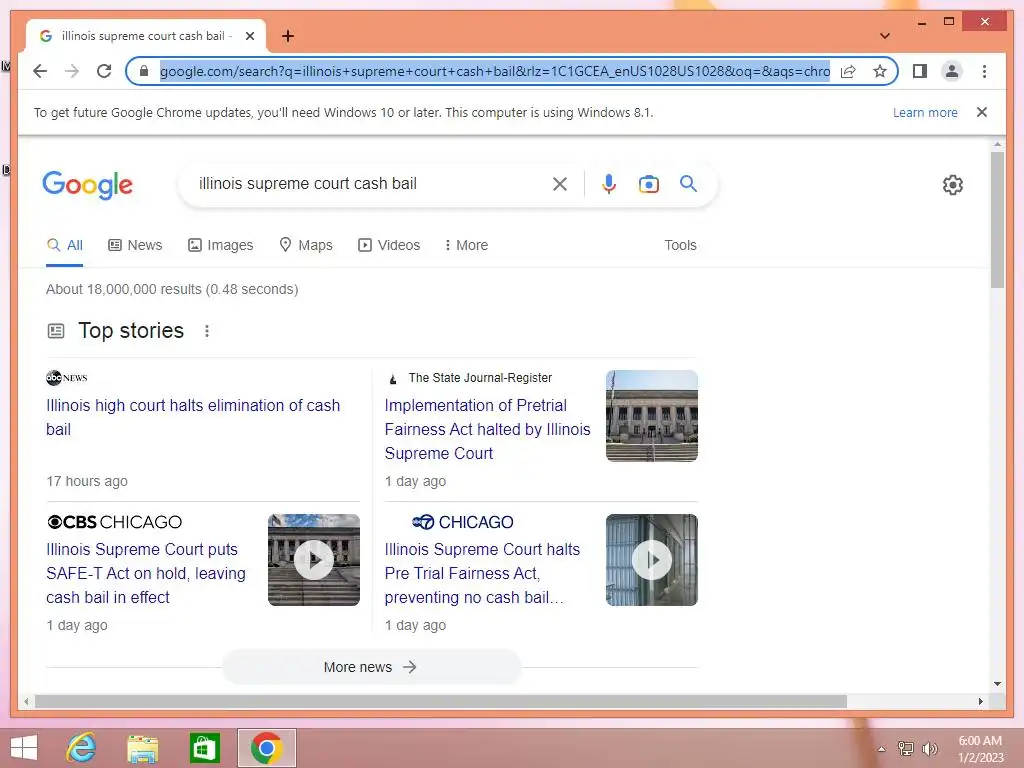
Task: Open the network tray icon
Action: [906, 749]
